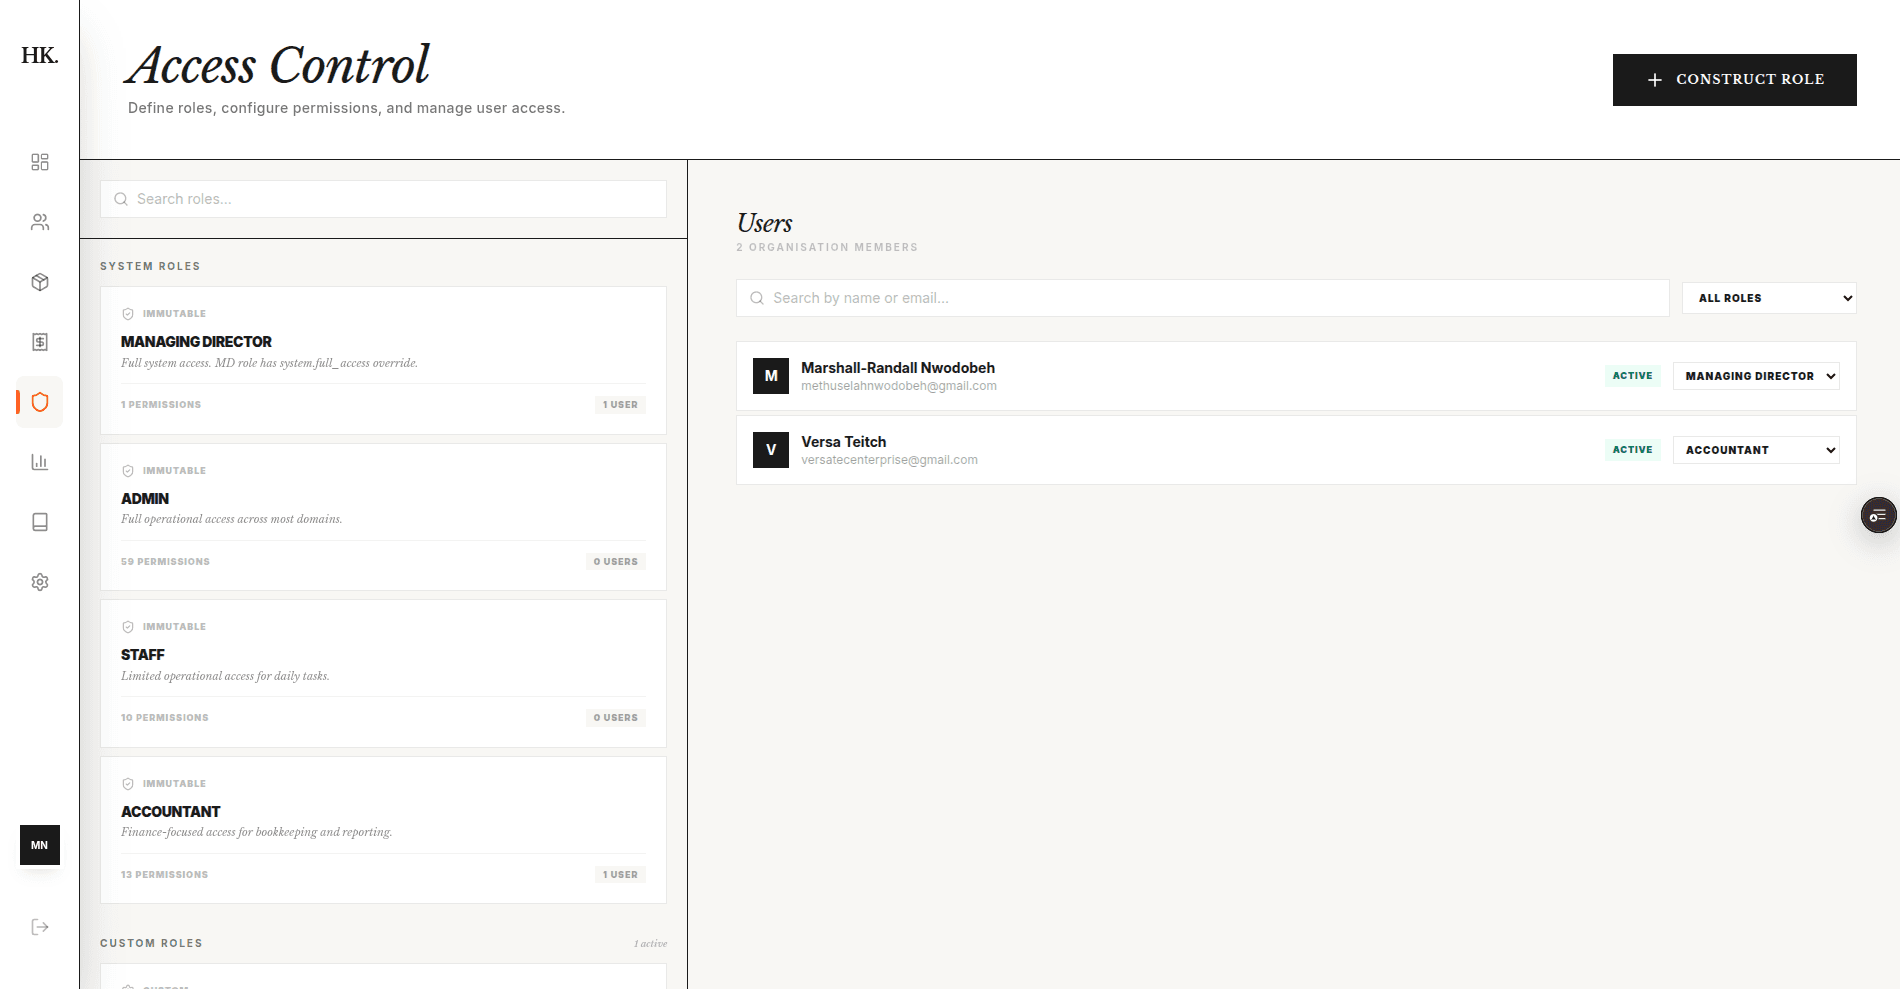Click the Search by name or email field
The image size is (1900, 989).
1203,298
